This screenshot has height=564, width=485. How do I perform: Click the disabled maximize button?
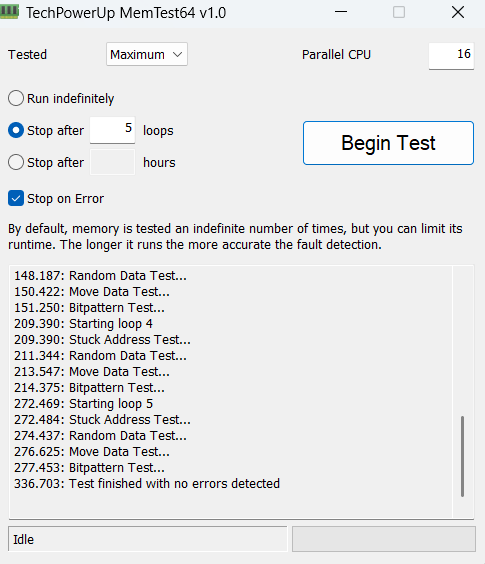coord(399,12)
